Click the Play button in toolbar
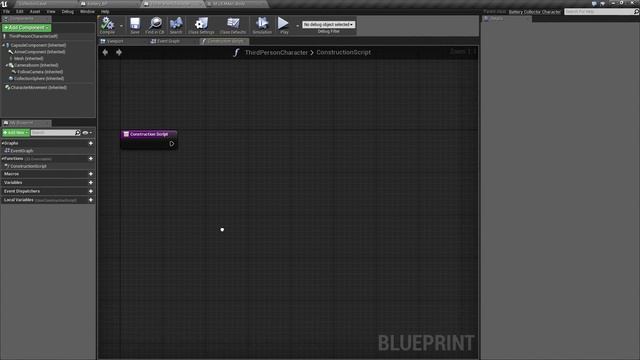 [283, 25]
